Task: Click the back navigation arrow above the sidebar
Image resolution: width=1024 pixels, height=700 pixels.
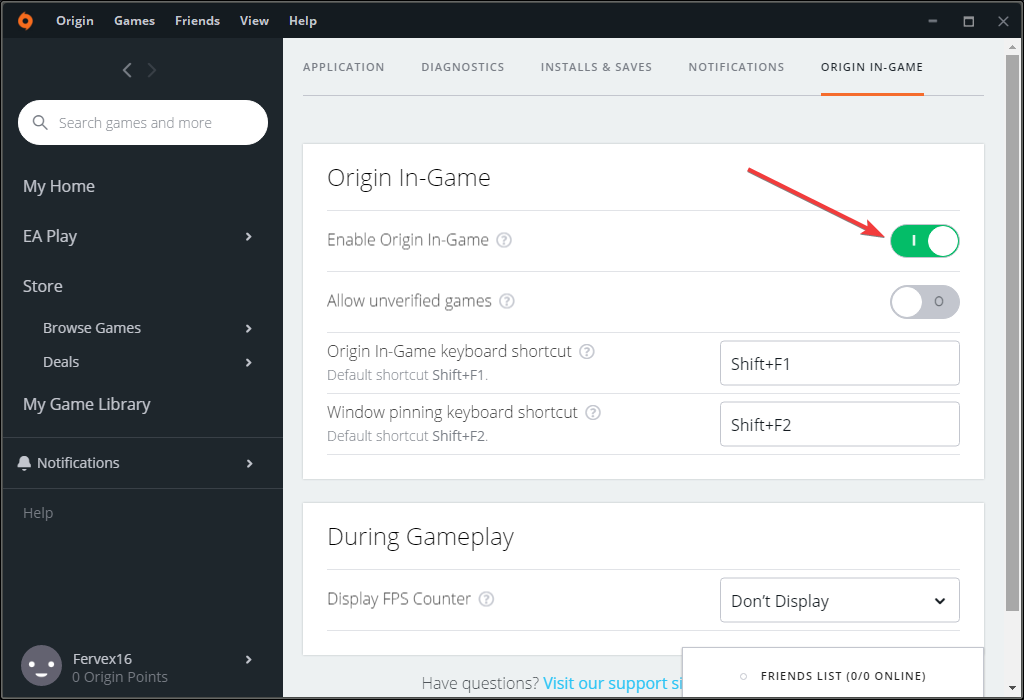Action: 126,70
